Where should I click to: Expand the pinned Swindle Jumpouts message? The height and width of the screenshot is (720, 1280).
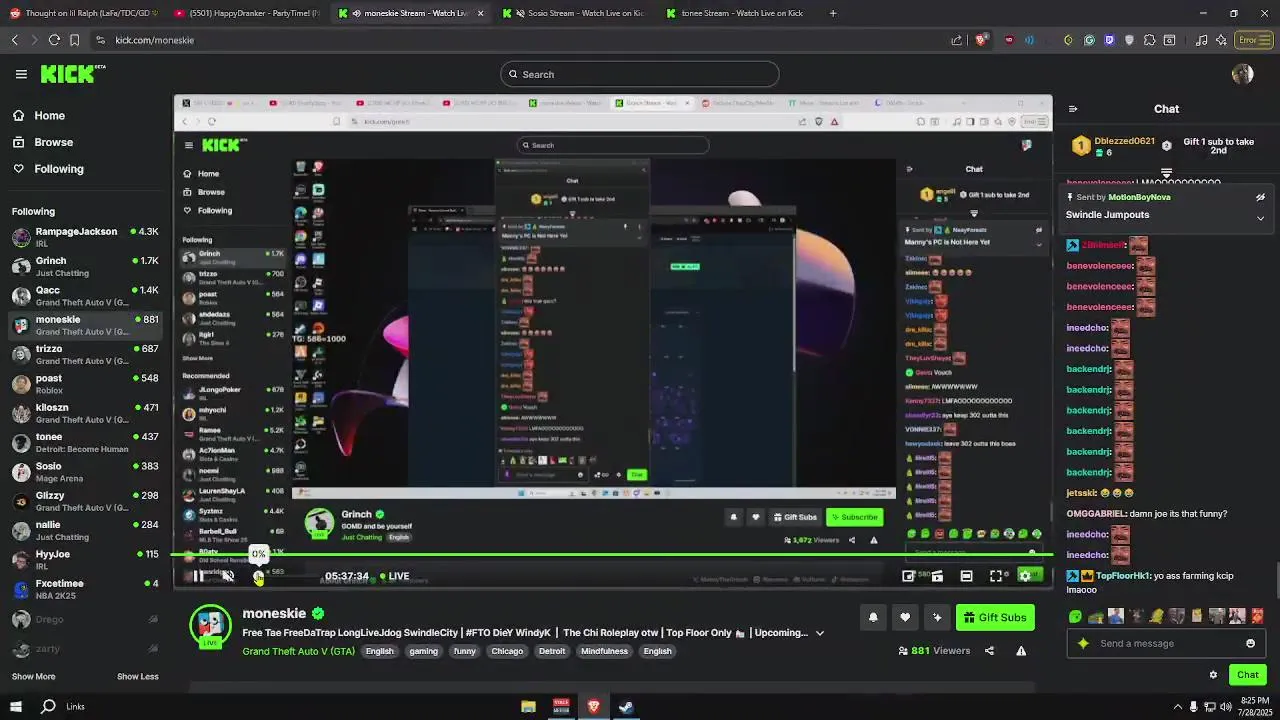click(x=1260, y=217)
